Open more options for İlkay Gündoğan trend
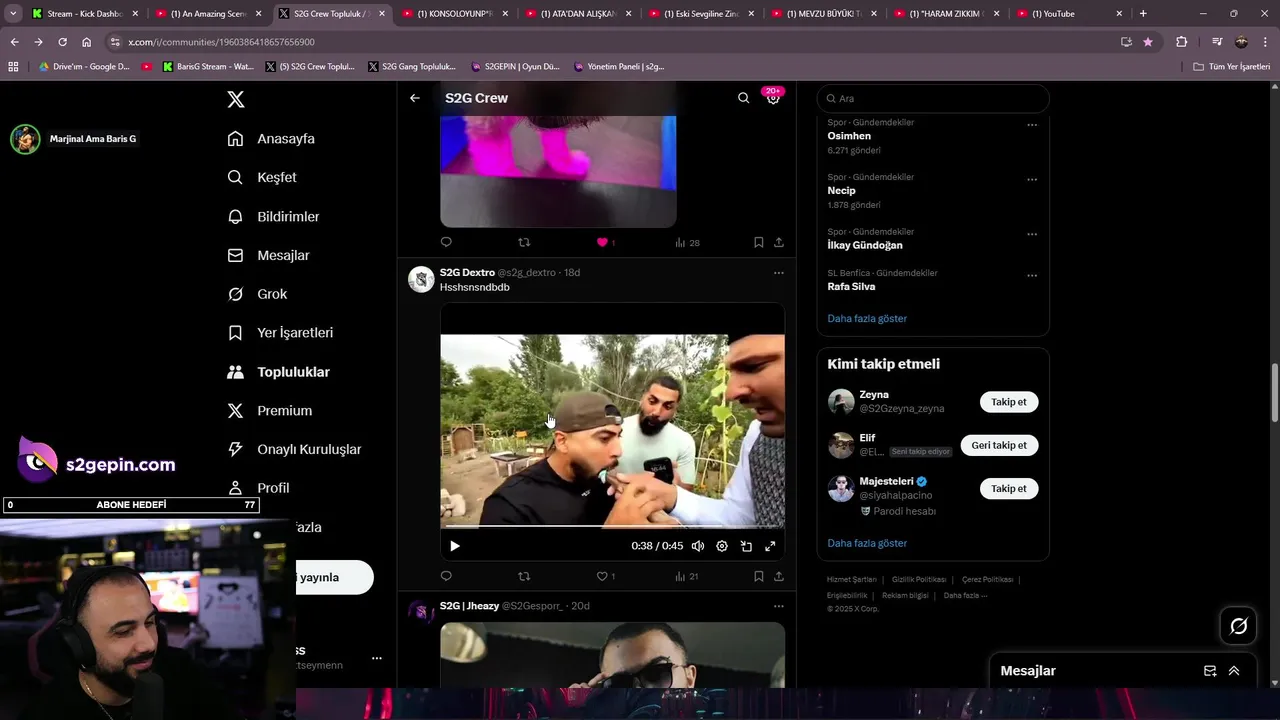Image resolution: width=1280 pixels, height=720 pixels. [1032, 234]
